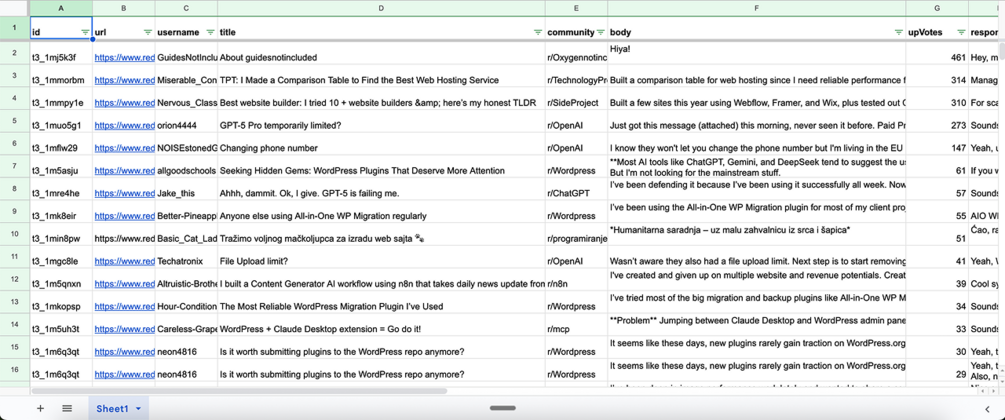Open the filter menu for title column
The height and width of the screenshot is (420, 1005).
point(538,32)
